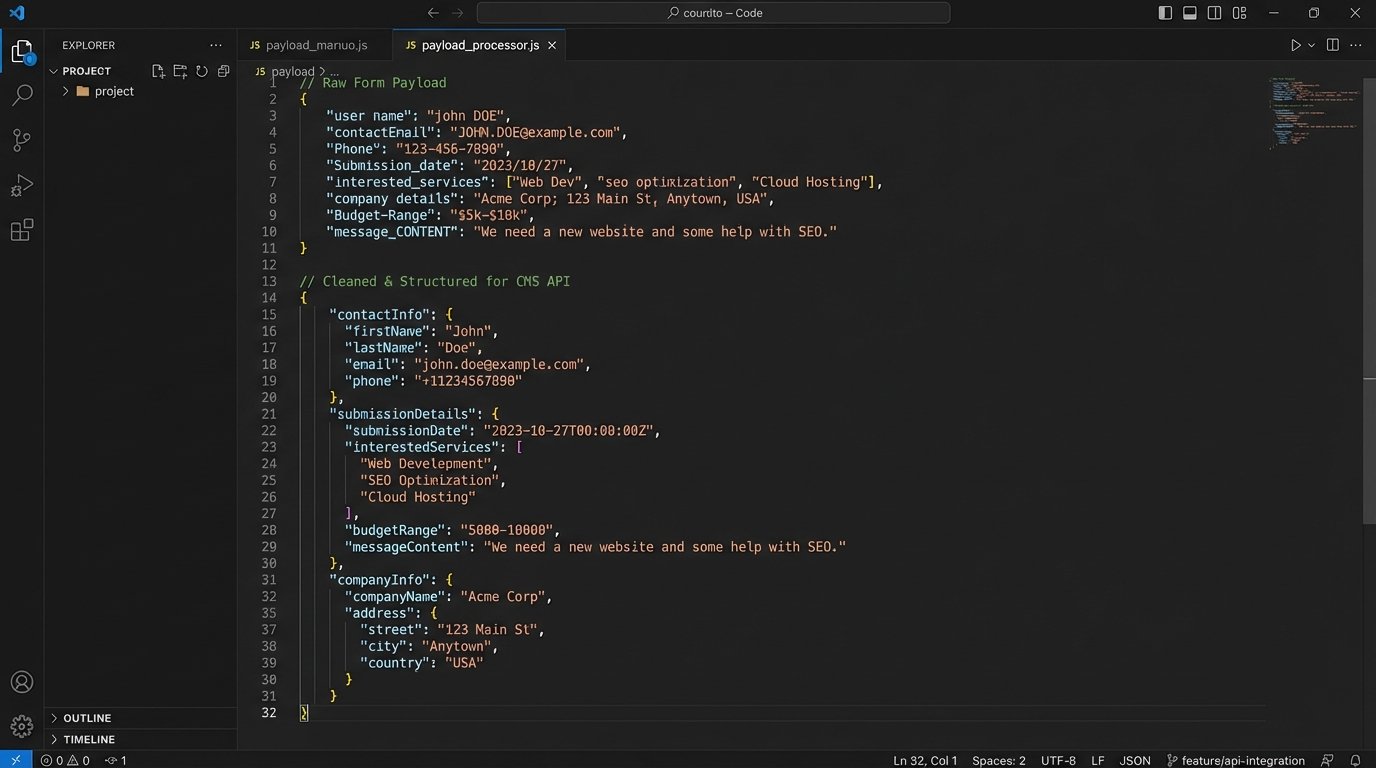
Task: Open the Source Control view
Action: pos(21,140)
